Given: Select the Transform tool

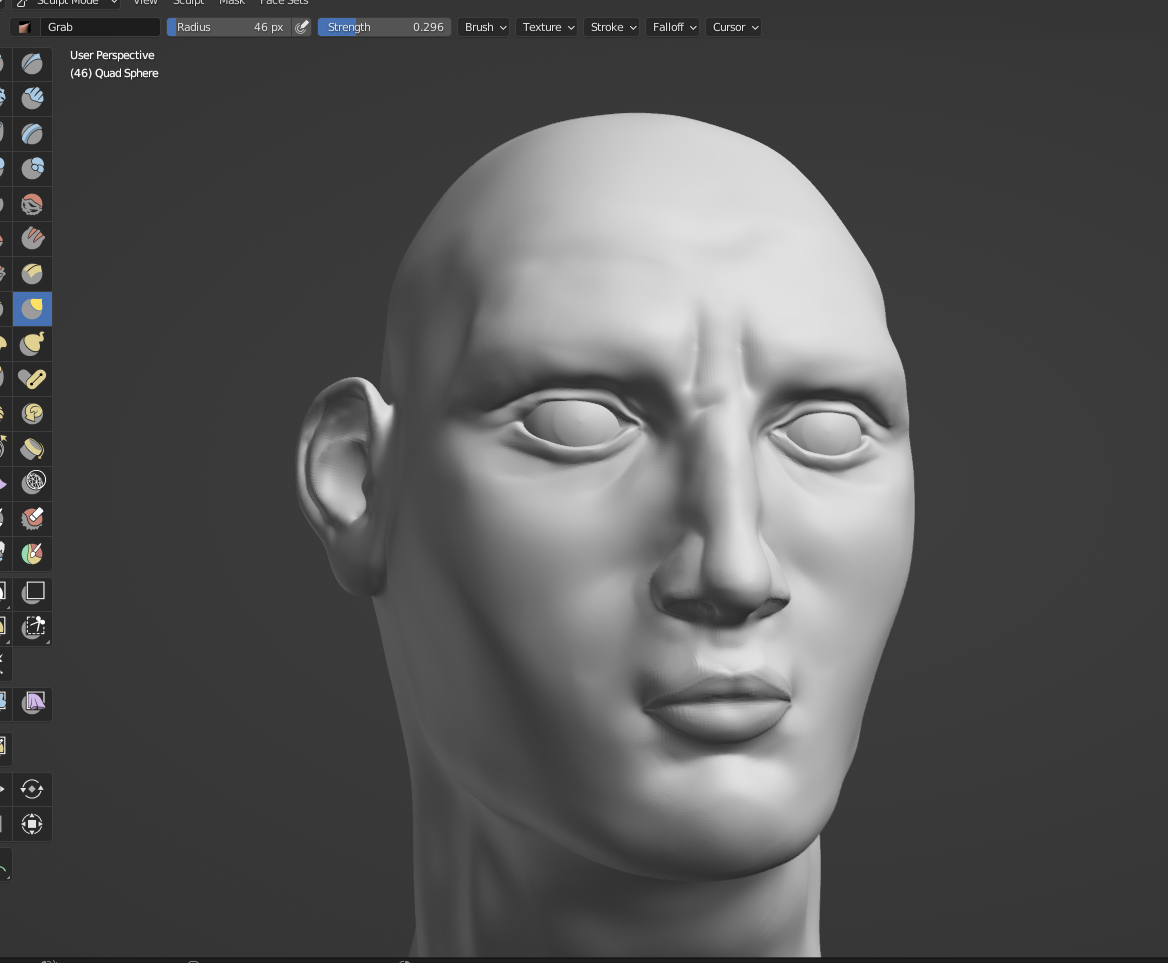Looking at the screenshot, I should [32, 824].
